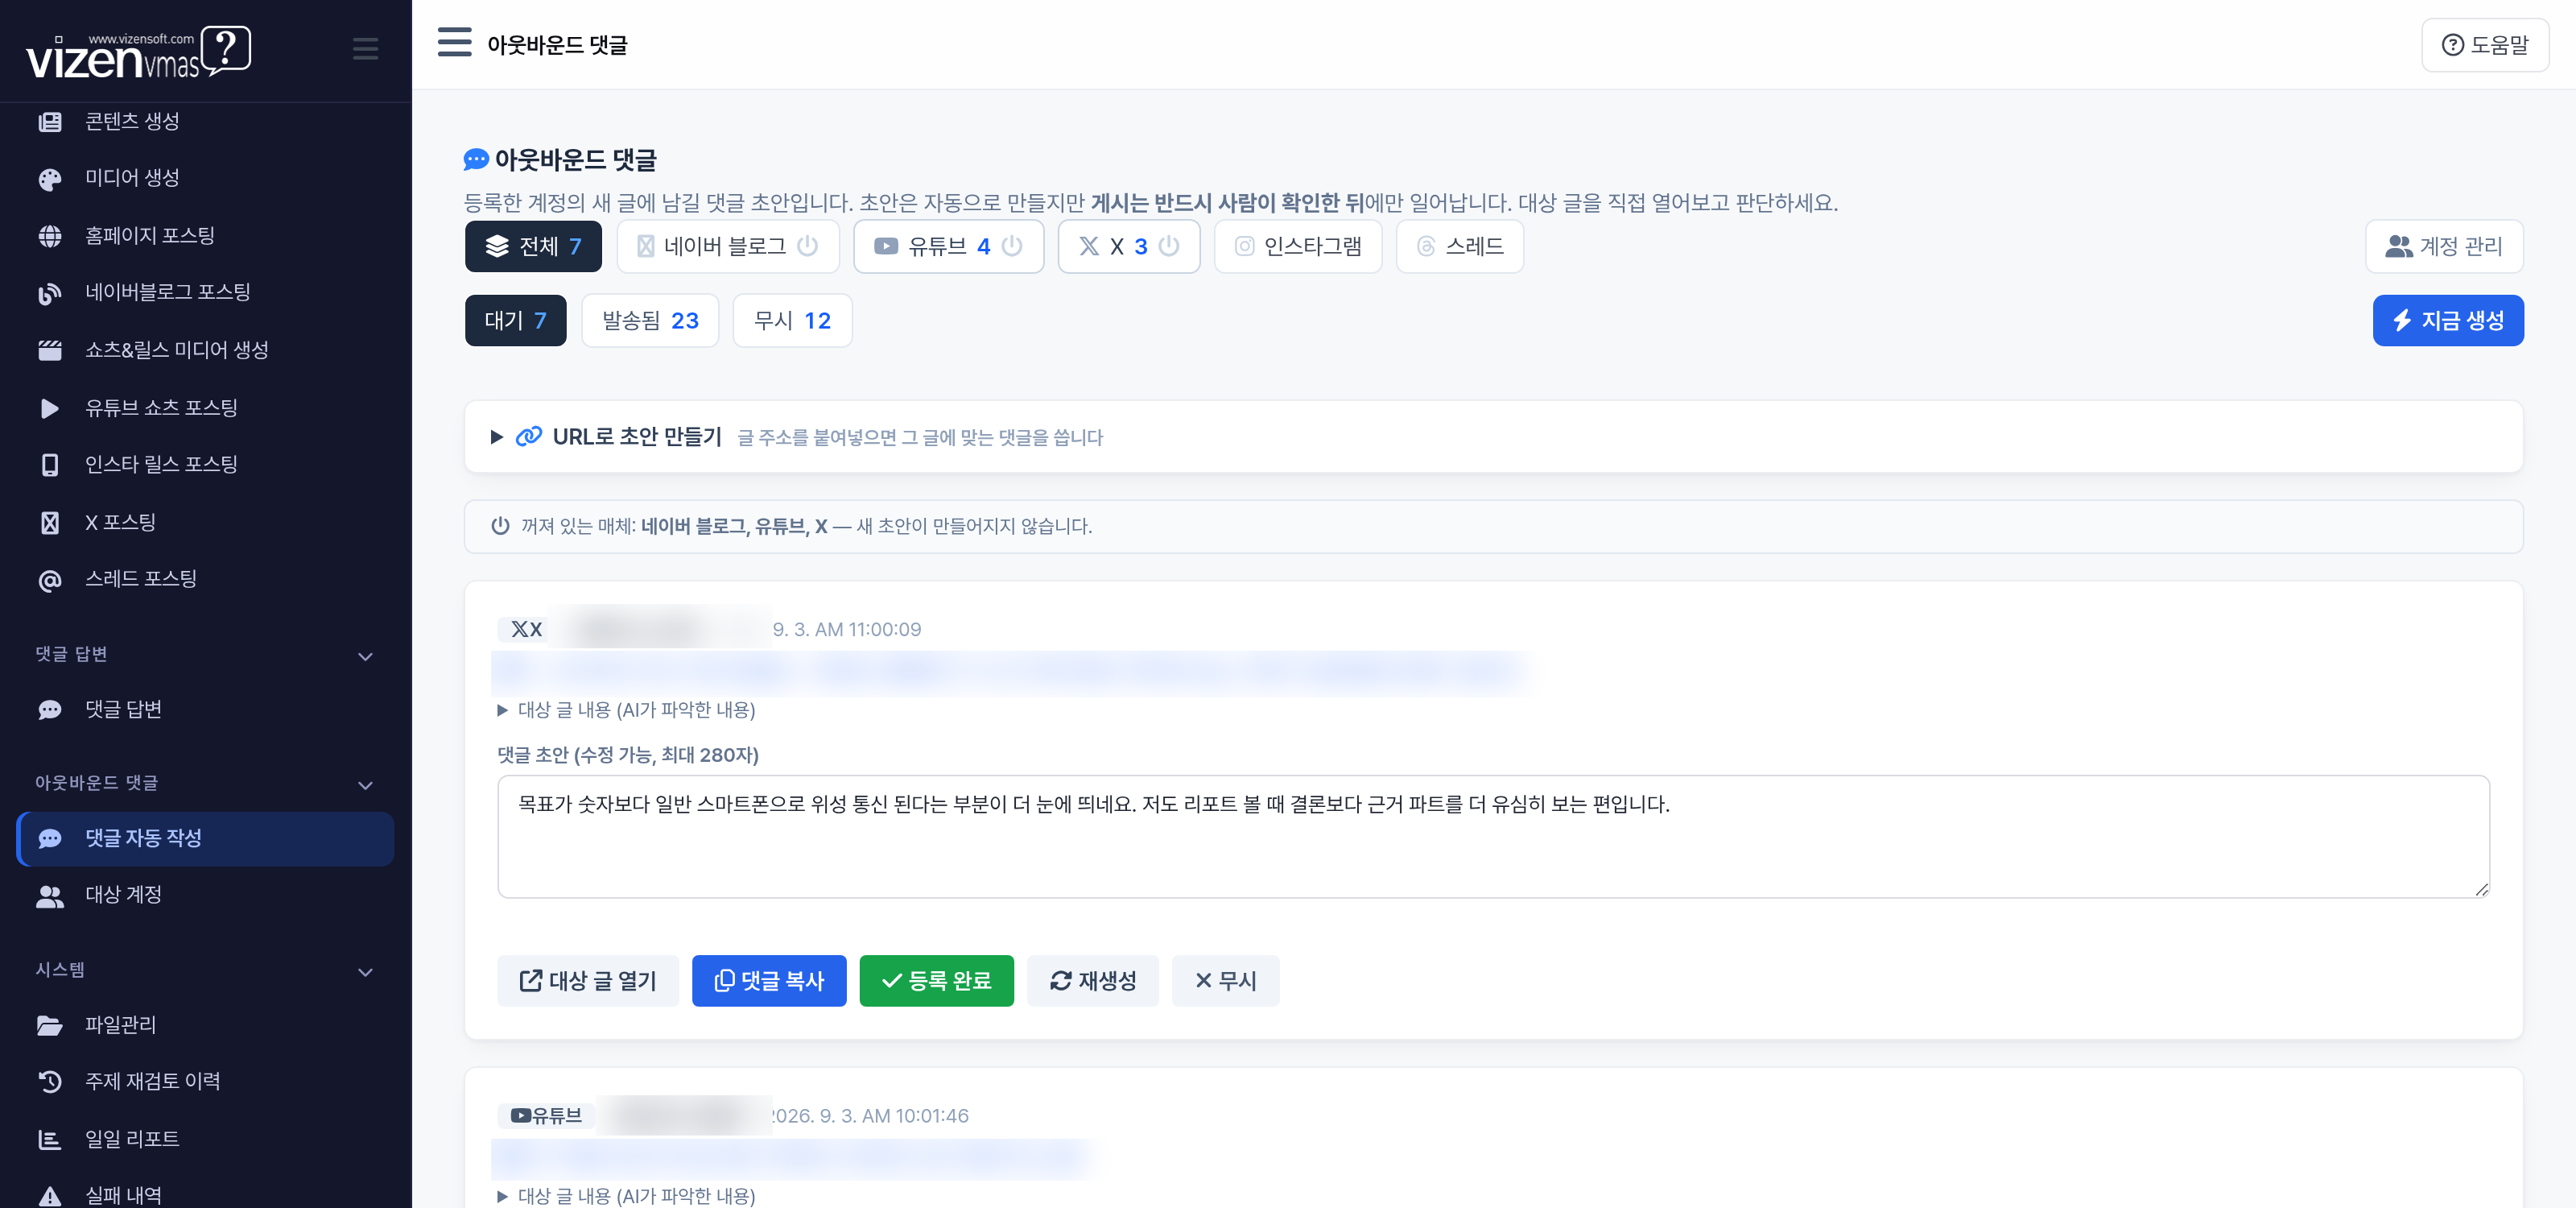Select the X 3 channel tab
Image resolution: width=2576 pixels, height=1208 pixels.
point(1129,246)
